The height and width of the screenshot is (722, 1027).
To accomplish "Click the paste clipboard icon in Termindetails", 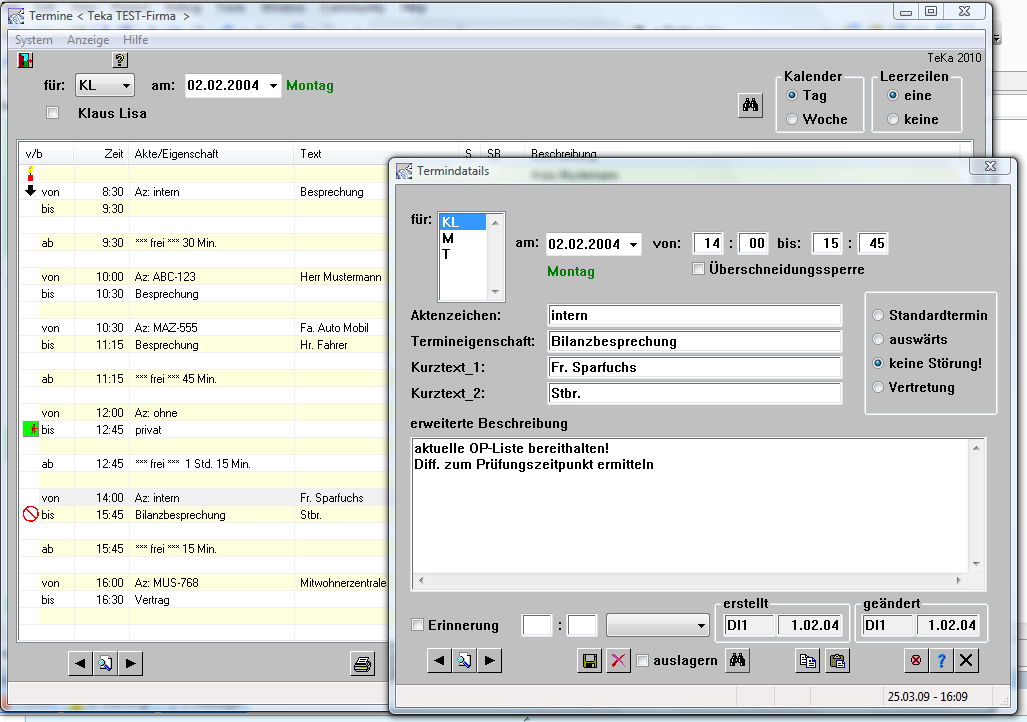I will [x=837, y=661].
